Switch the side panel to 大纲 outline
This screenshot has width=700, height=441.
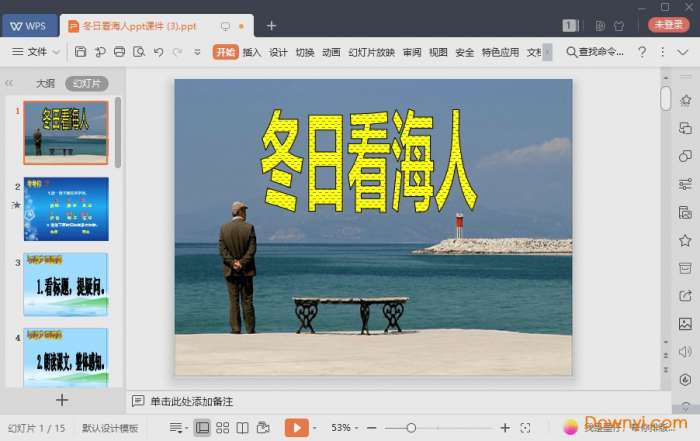point(45,84)
